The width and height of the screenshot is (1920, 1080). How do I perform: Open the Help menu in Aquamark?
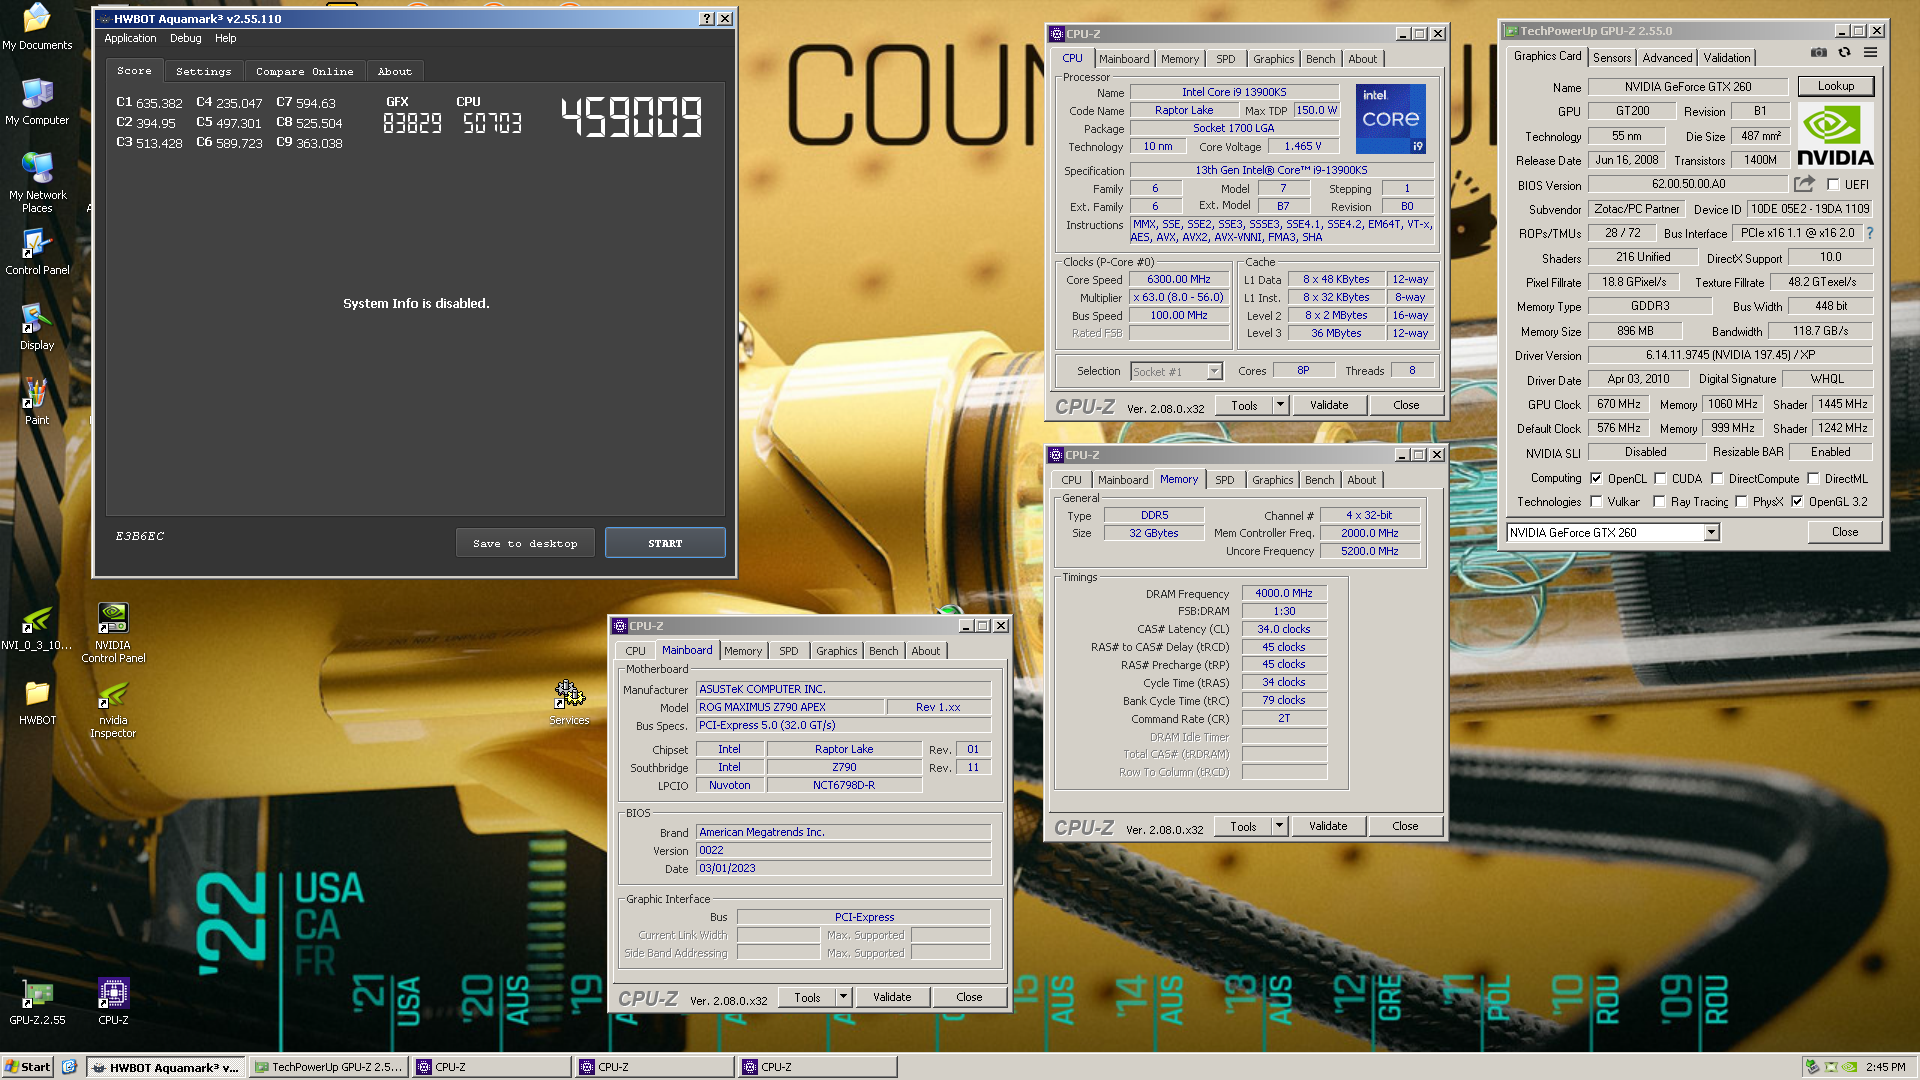(x=226, y=38)
